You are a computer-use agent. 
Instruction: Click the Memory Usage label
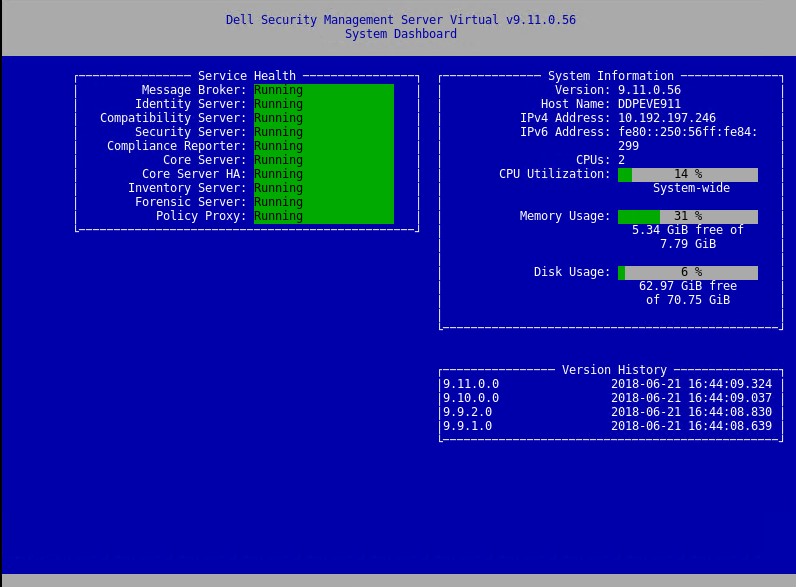coord(565,216)
